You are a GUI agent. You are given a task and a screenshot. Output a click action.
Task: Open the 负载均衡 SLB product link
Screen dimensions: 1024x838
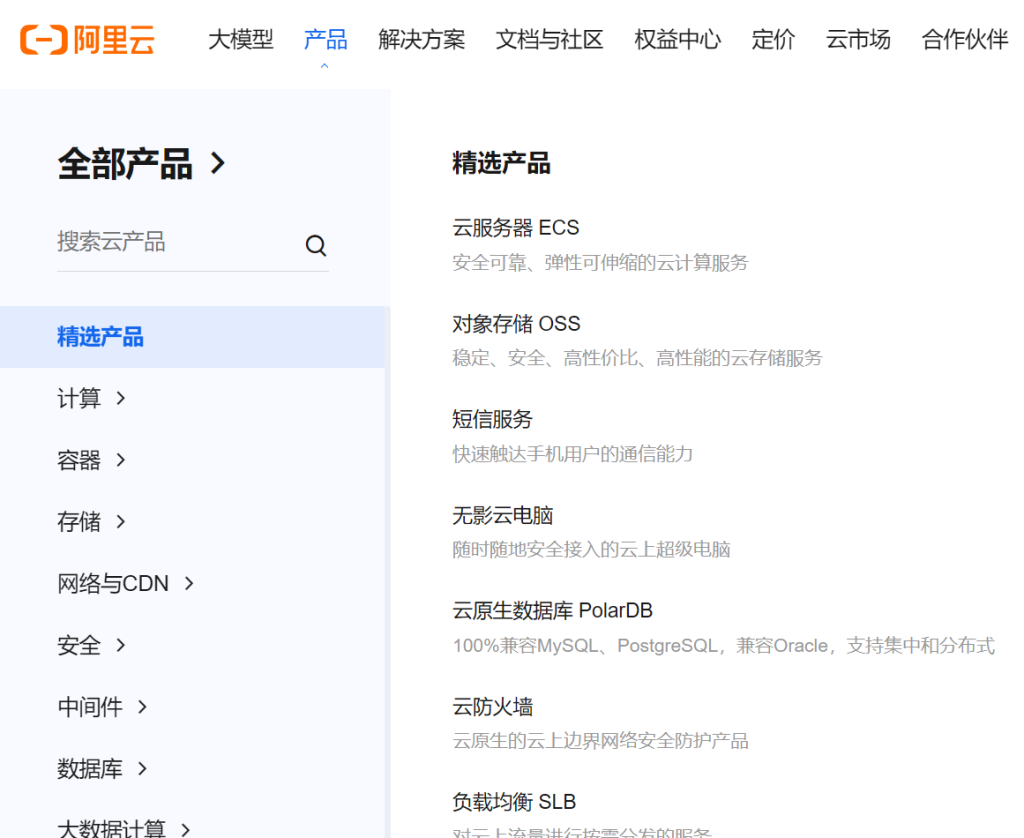[514, 802]
